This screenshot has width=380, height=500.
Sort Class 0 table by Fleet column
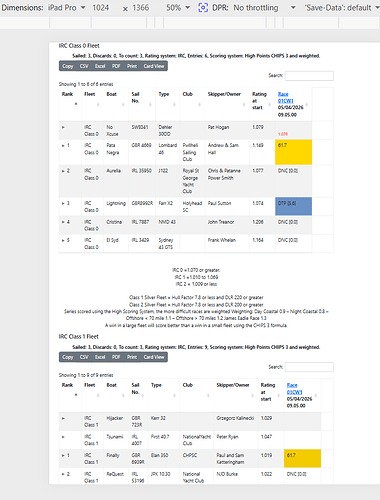click(x=92, y=104)
